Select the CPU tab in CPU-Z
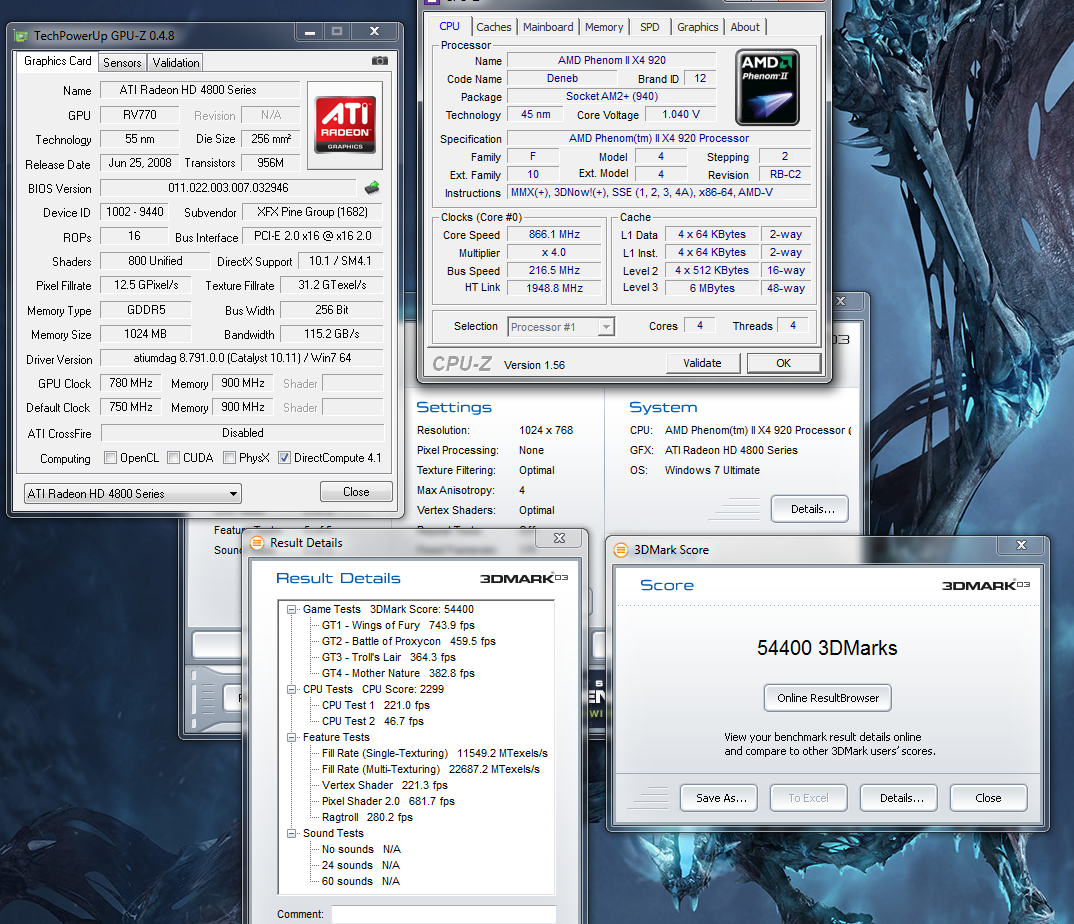 click(449, 26)
